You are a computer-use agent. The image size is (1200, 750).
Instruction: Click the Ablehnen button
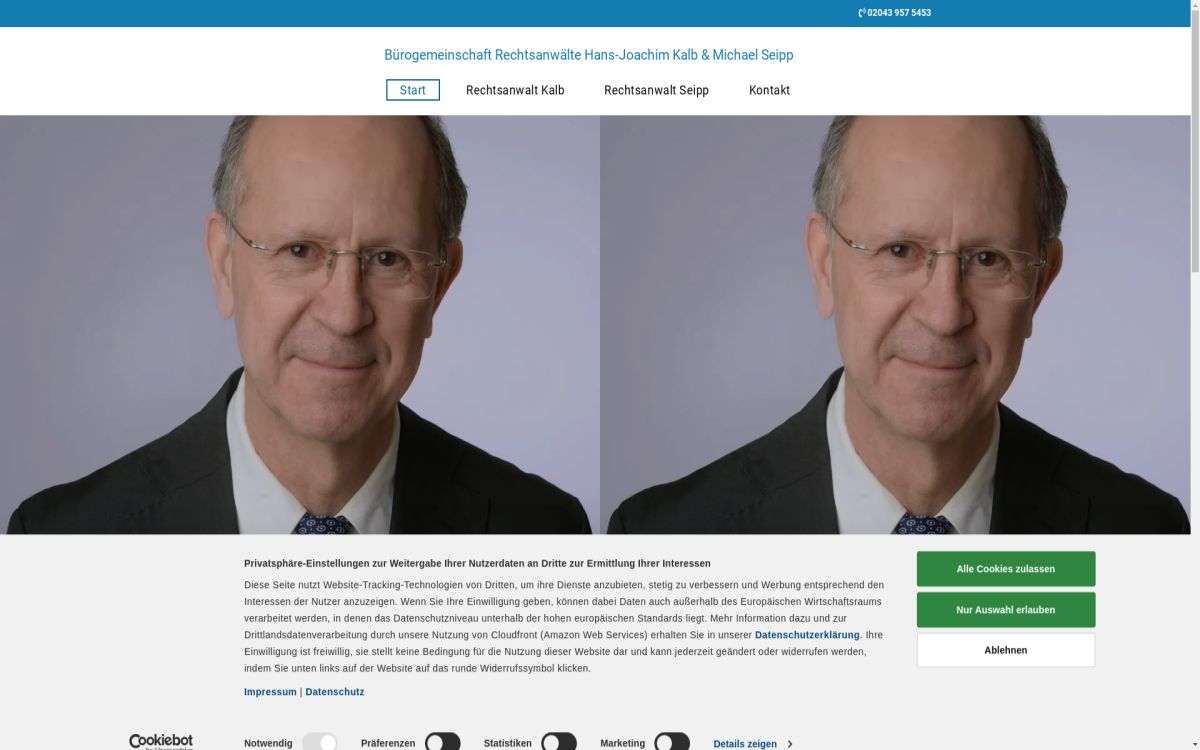(1006, 650)
